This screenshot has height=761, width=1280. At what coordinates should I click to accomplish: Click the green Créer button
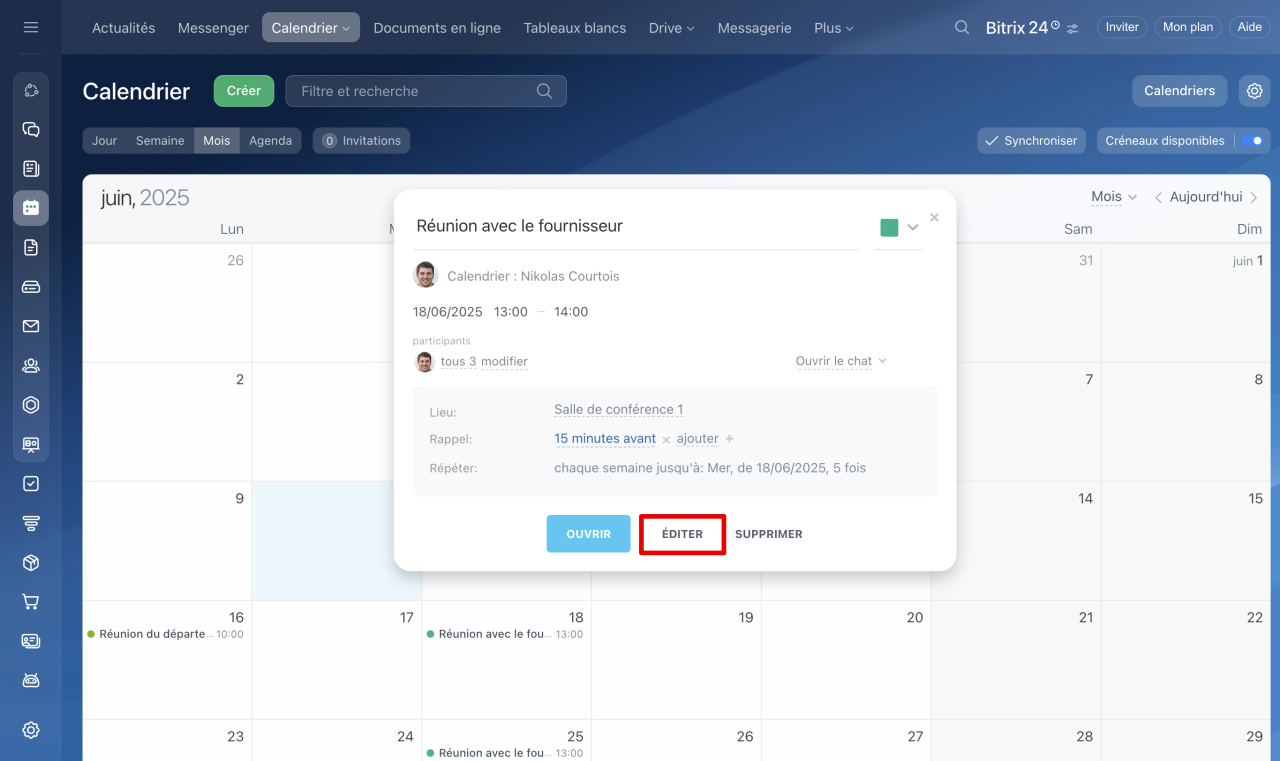coord(244,91)
